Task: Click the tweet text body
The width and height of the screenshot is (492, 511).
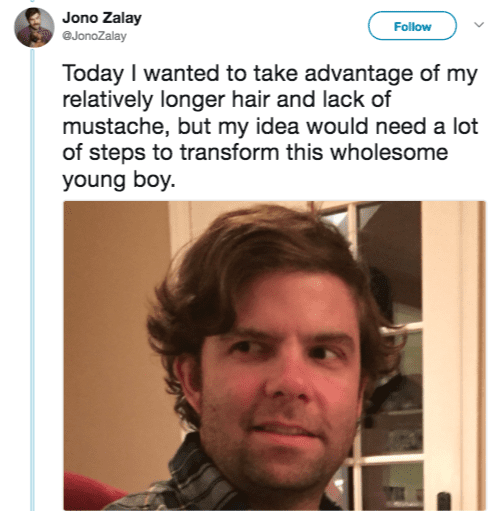Action: click(270, 127)
